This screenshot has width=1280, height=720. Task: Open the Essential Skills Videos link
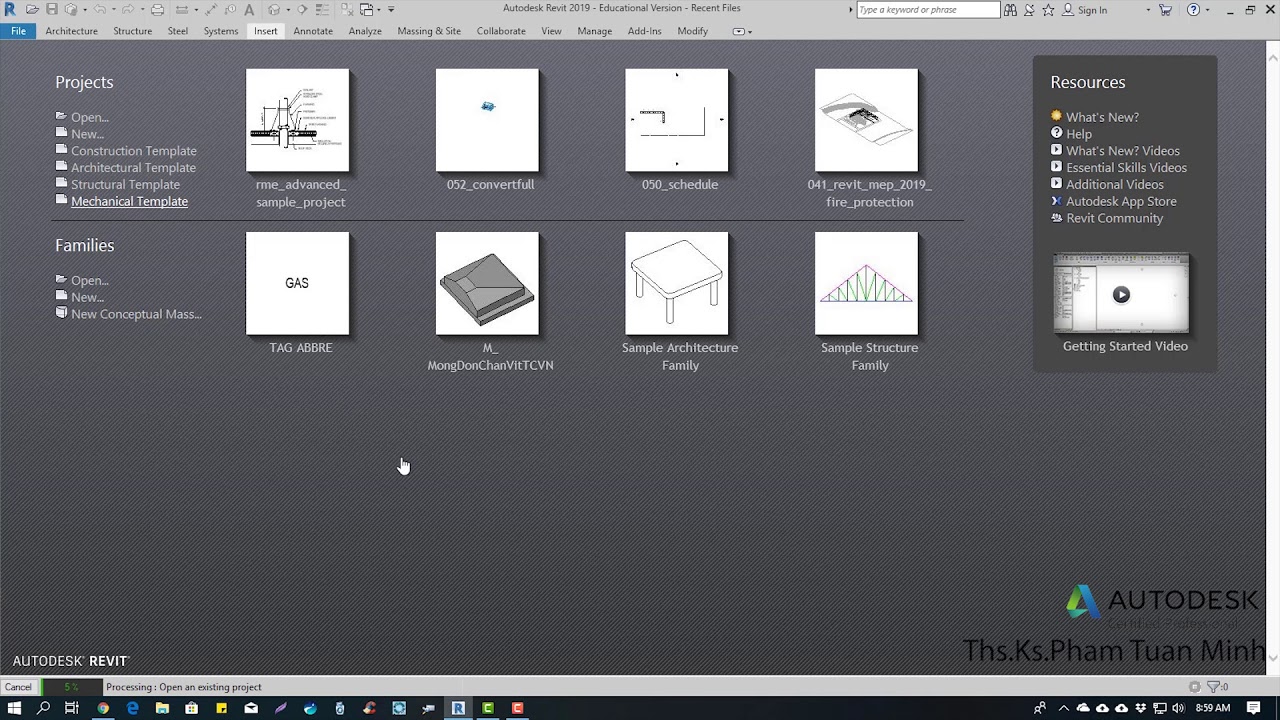click(x=1126, y=168)
